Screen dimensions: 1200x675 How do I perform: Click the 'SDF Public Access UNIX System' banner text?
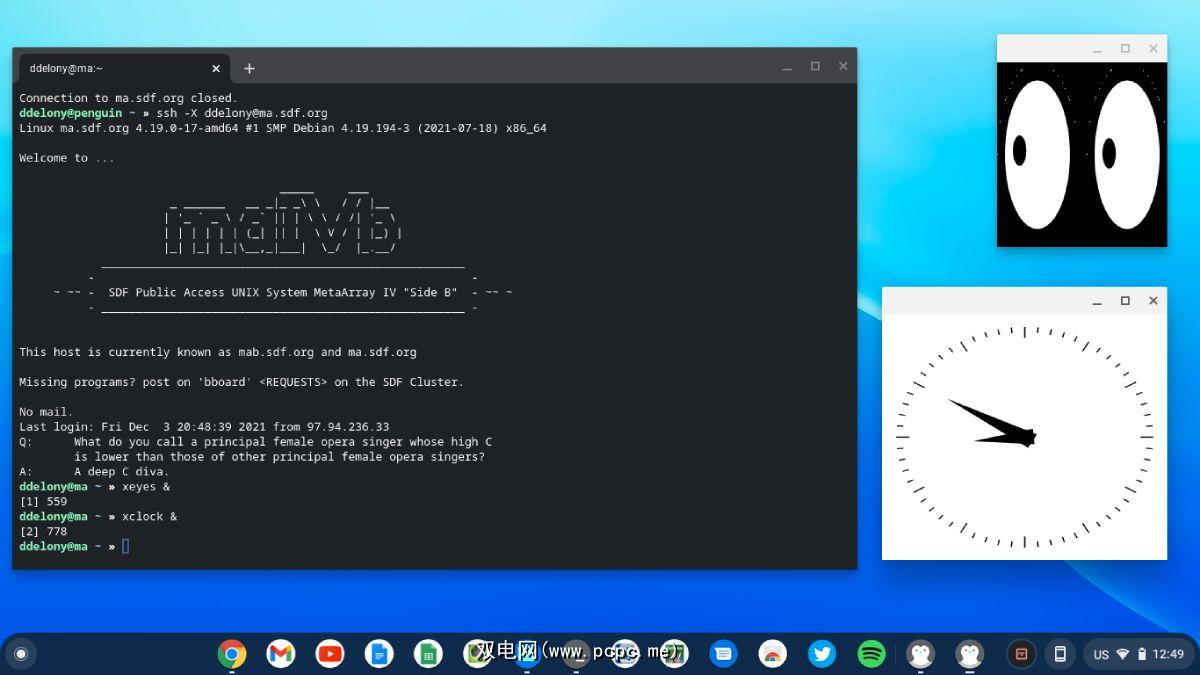(283, 293)
